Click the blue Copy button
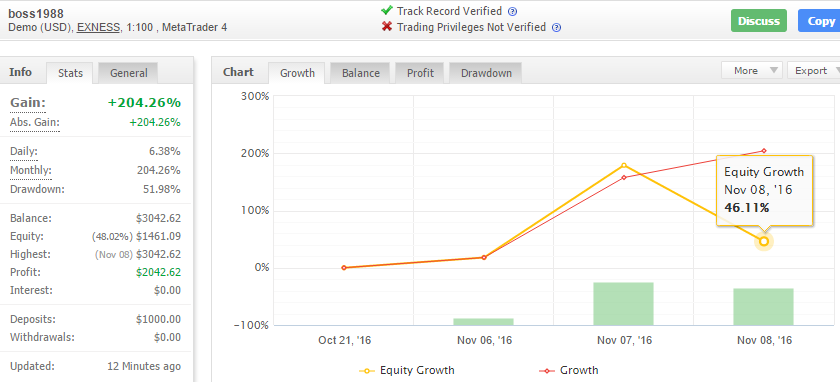The image size is (840, 382). (x=819, y=21)
